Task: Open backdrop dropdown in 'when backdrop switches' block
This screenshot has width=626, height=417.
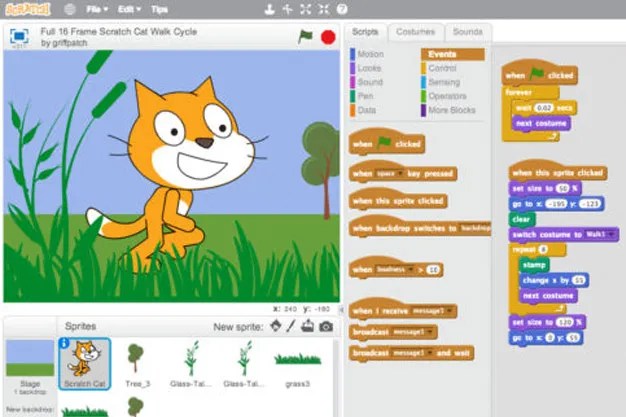Action: point(474,228)
